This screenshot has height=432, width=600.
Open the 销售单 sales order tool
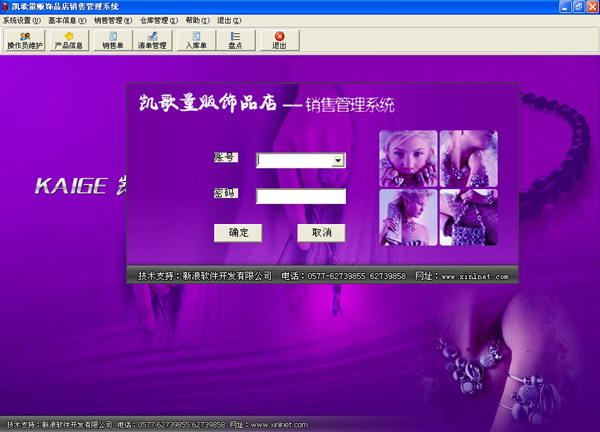(112, 41)
